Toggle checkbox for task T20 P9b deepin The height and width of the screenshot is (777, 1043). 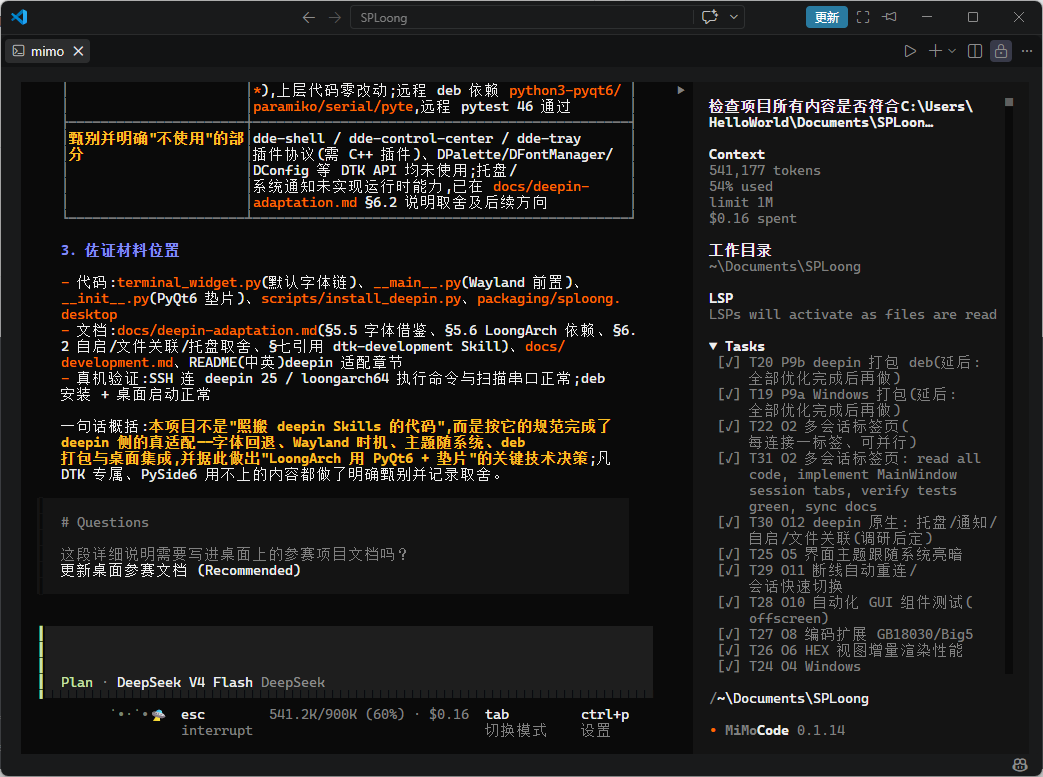(x=729, y=363)
